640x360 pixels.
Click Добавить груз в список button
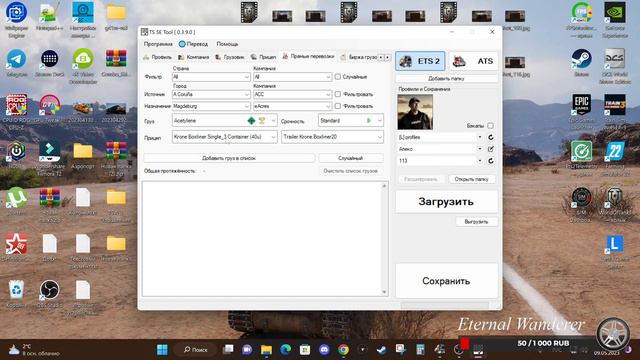[x=229, y=158]
